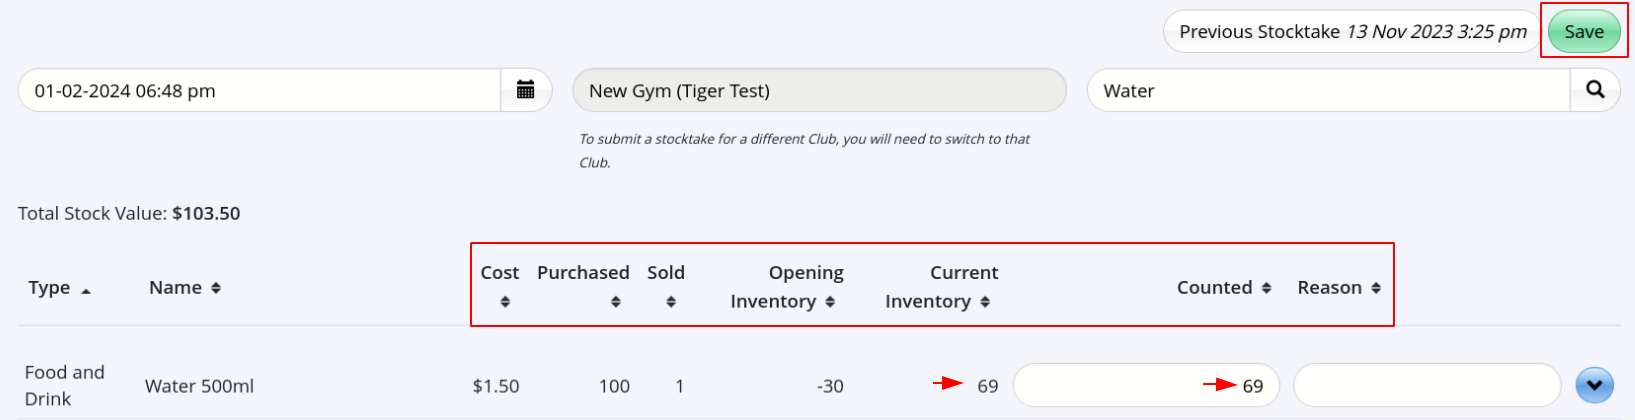Sort by Purchased column arrows
This screenshot has height=420, width=1635.
tap(616, 302)
